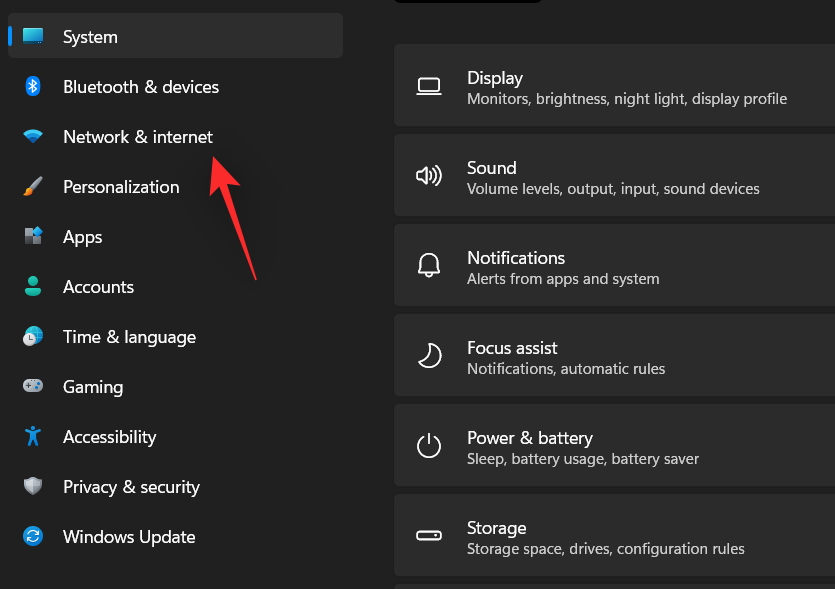835x589 pixels.
Task: Click the Privacy & security shield icon
Action: pos(32,487)
